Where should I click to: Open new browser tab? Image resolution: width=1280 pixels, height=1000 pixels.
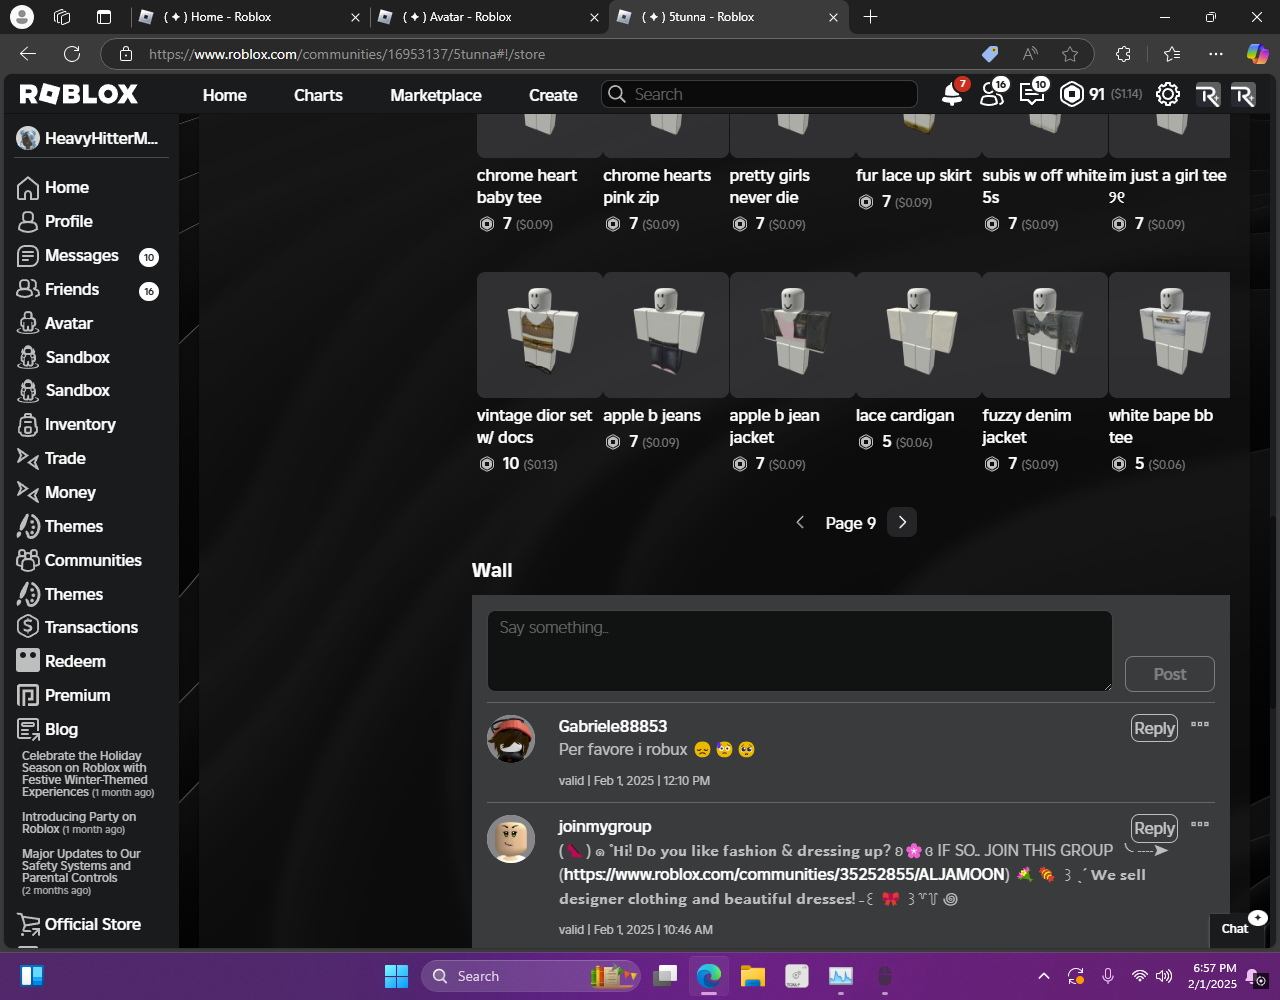[x=870, y=17]
